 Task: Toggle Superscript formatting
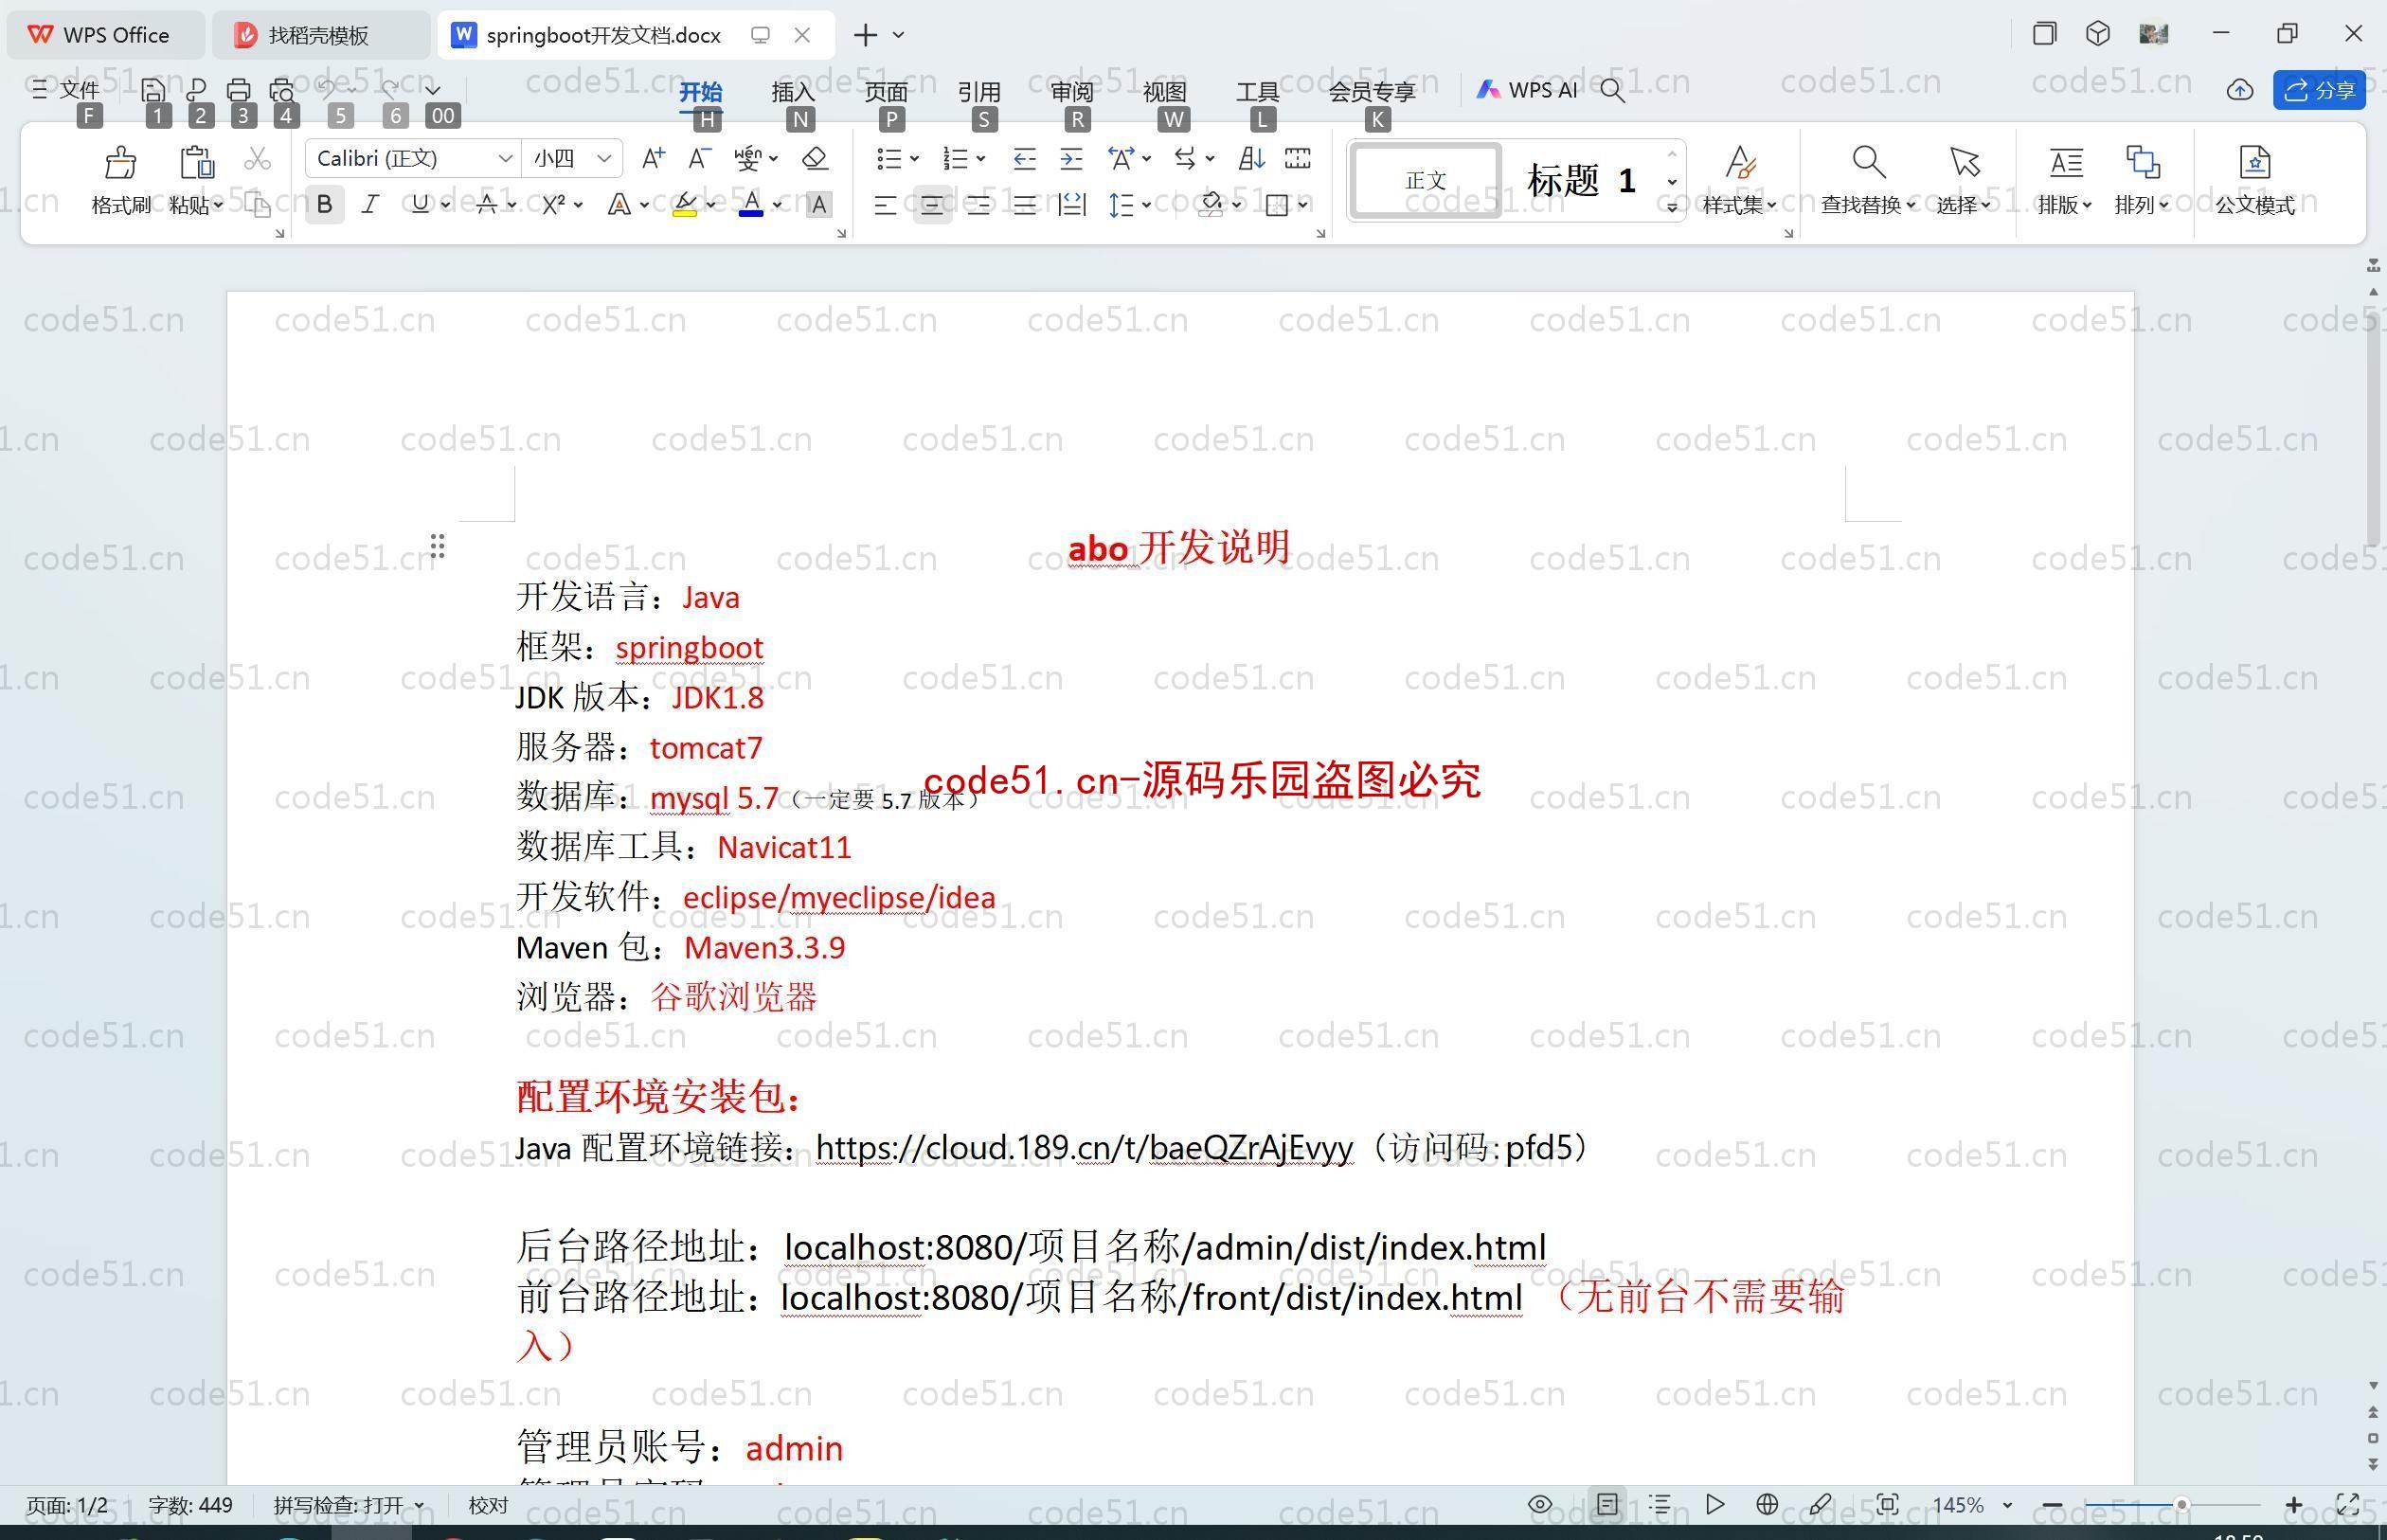[x=554, y=205]
